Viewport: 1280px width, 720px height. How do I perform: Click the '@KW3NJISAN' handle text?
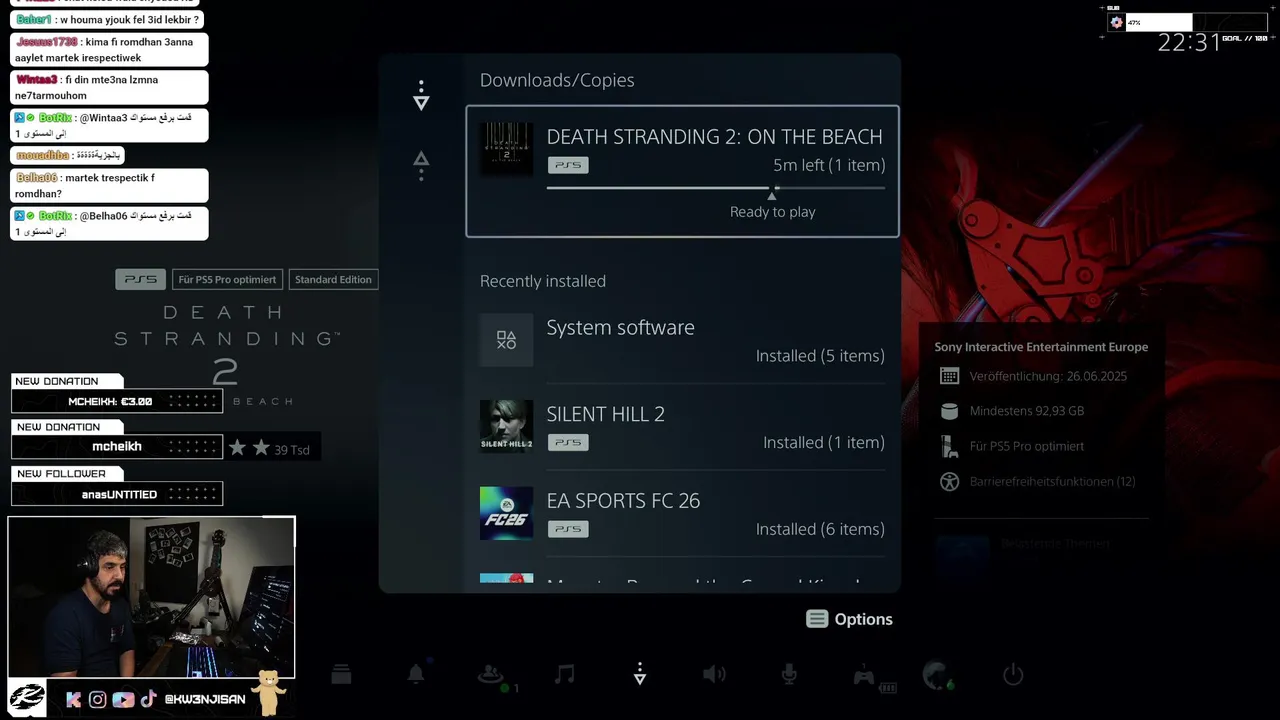pos(205,699)
